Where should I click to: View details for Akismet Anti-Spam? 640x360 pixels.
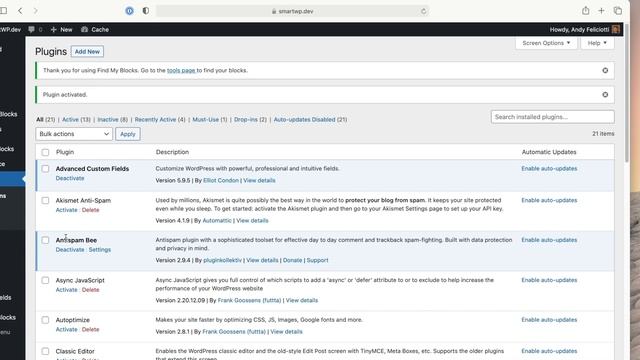(x=252, y=220)
